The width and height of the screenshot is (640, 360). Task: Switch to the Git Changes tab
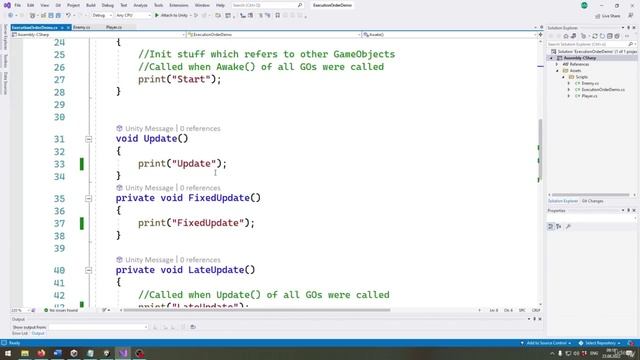592,201
